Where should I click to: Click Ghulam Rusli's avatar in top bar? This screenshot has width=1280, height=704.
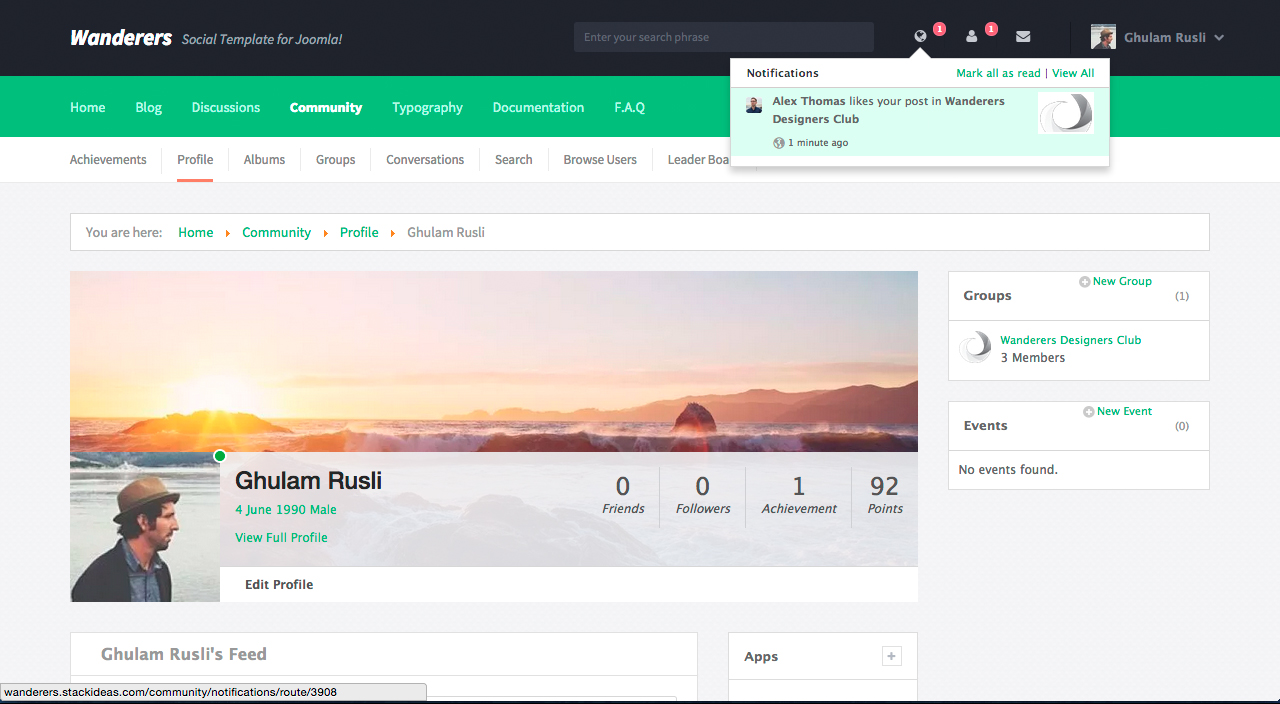[1103, 37]
